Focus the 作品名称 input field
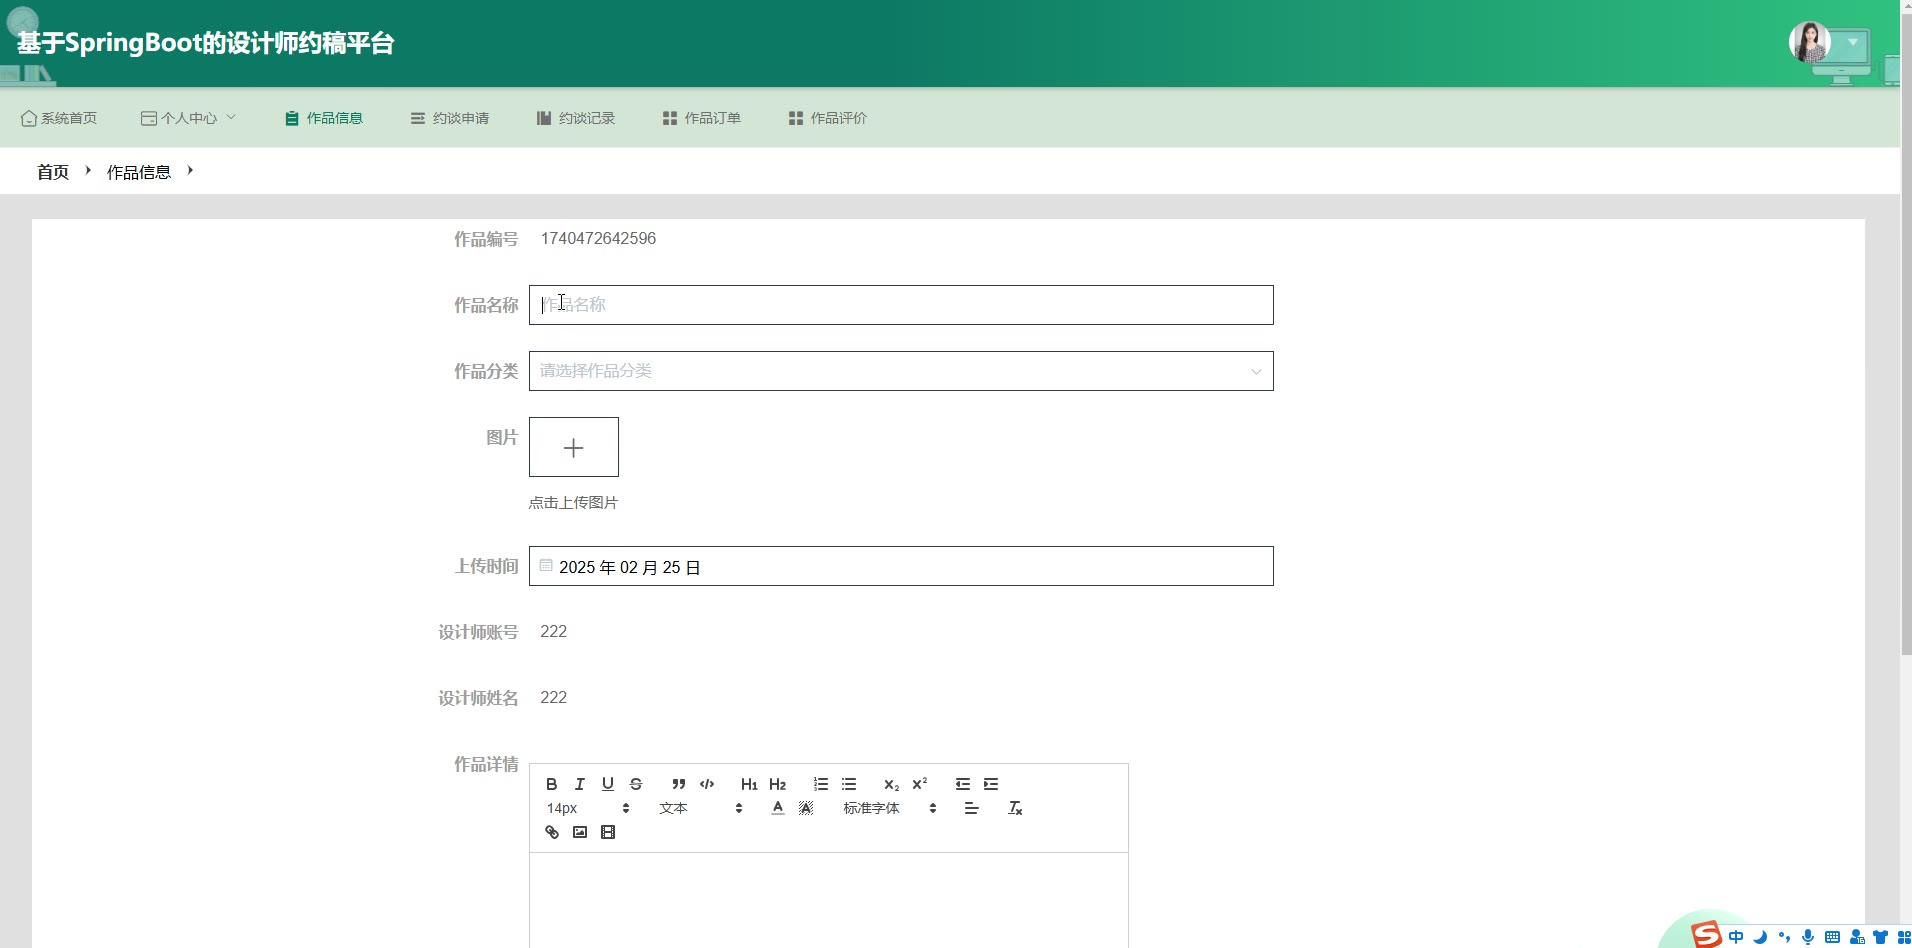Viewport: 1912px width, 948px height. [901, 305]
